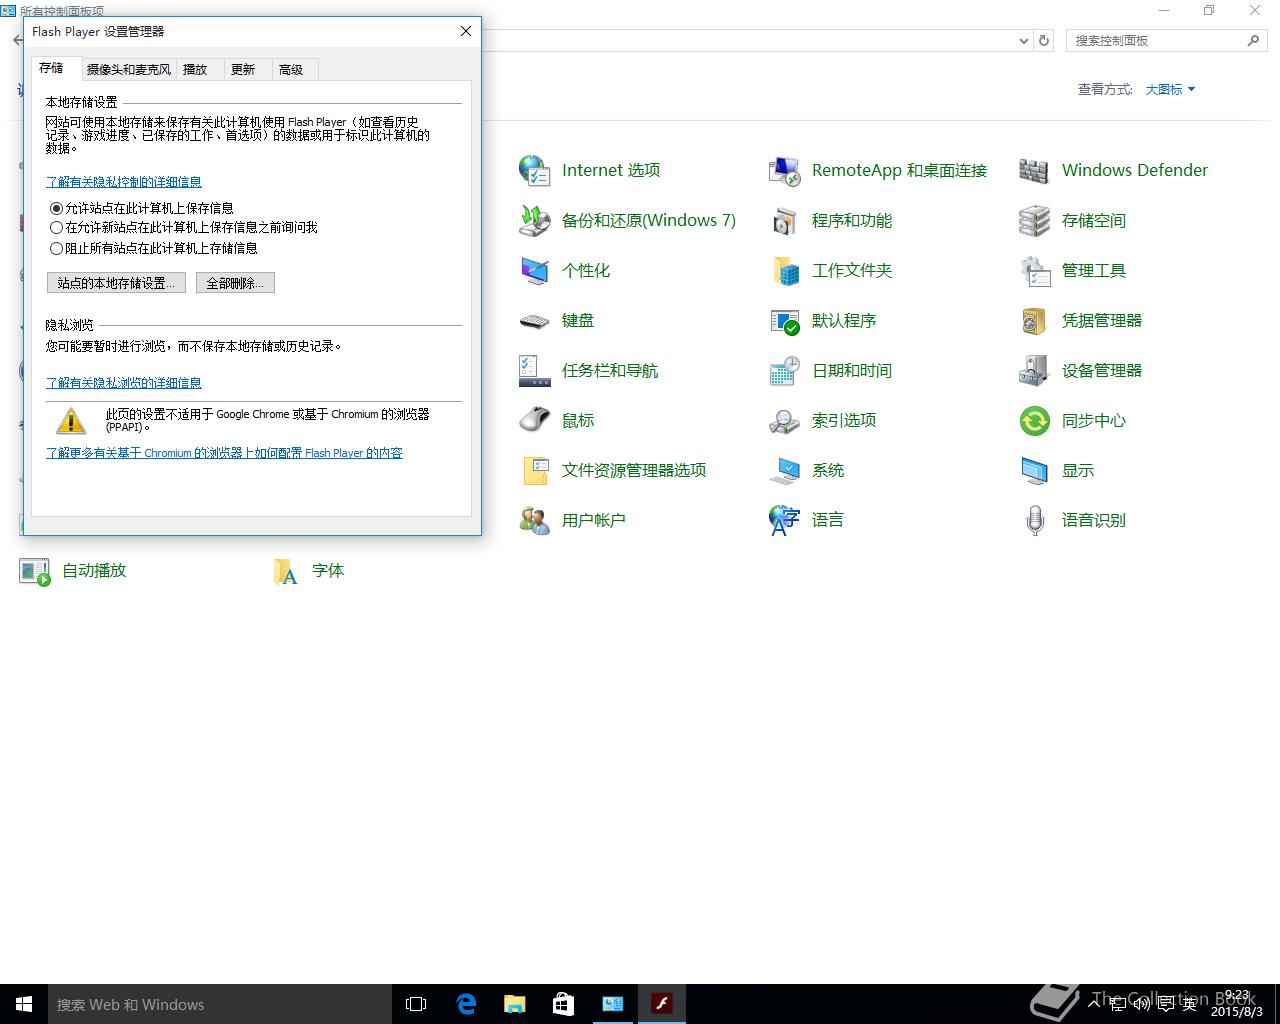1280x1024 pixels.
Task: Open the Windows Store taskbar icon
Action: [x=564, y=1004]
